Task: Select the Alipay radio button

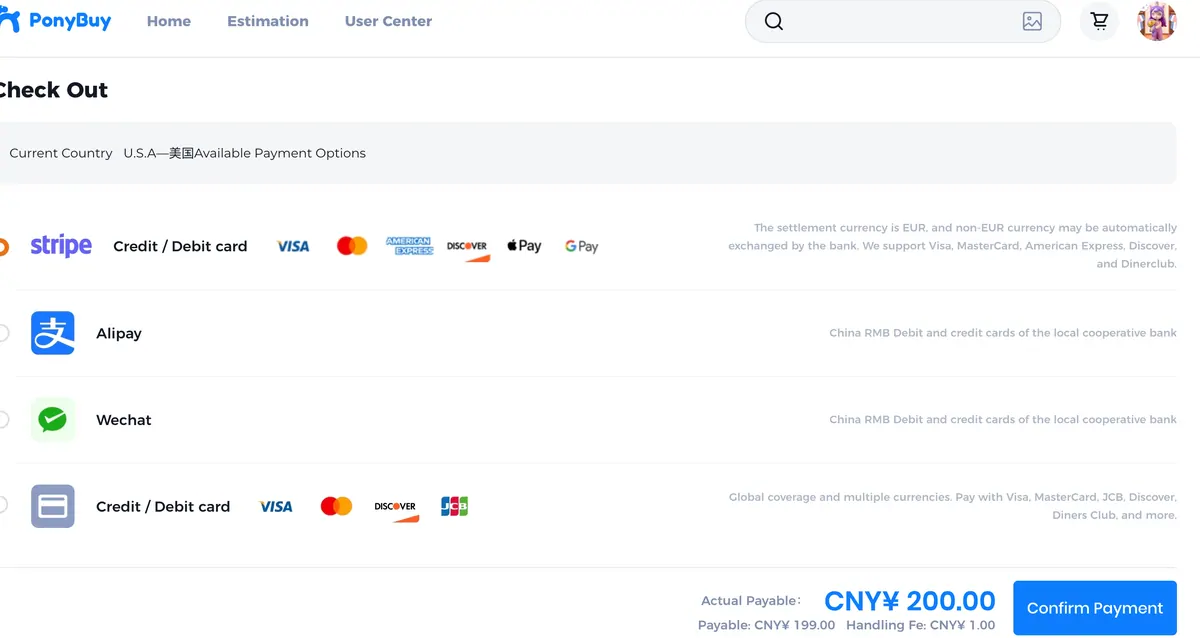Action: [x=2, y=333]
